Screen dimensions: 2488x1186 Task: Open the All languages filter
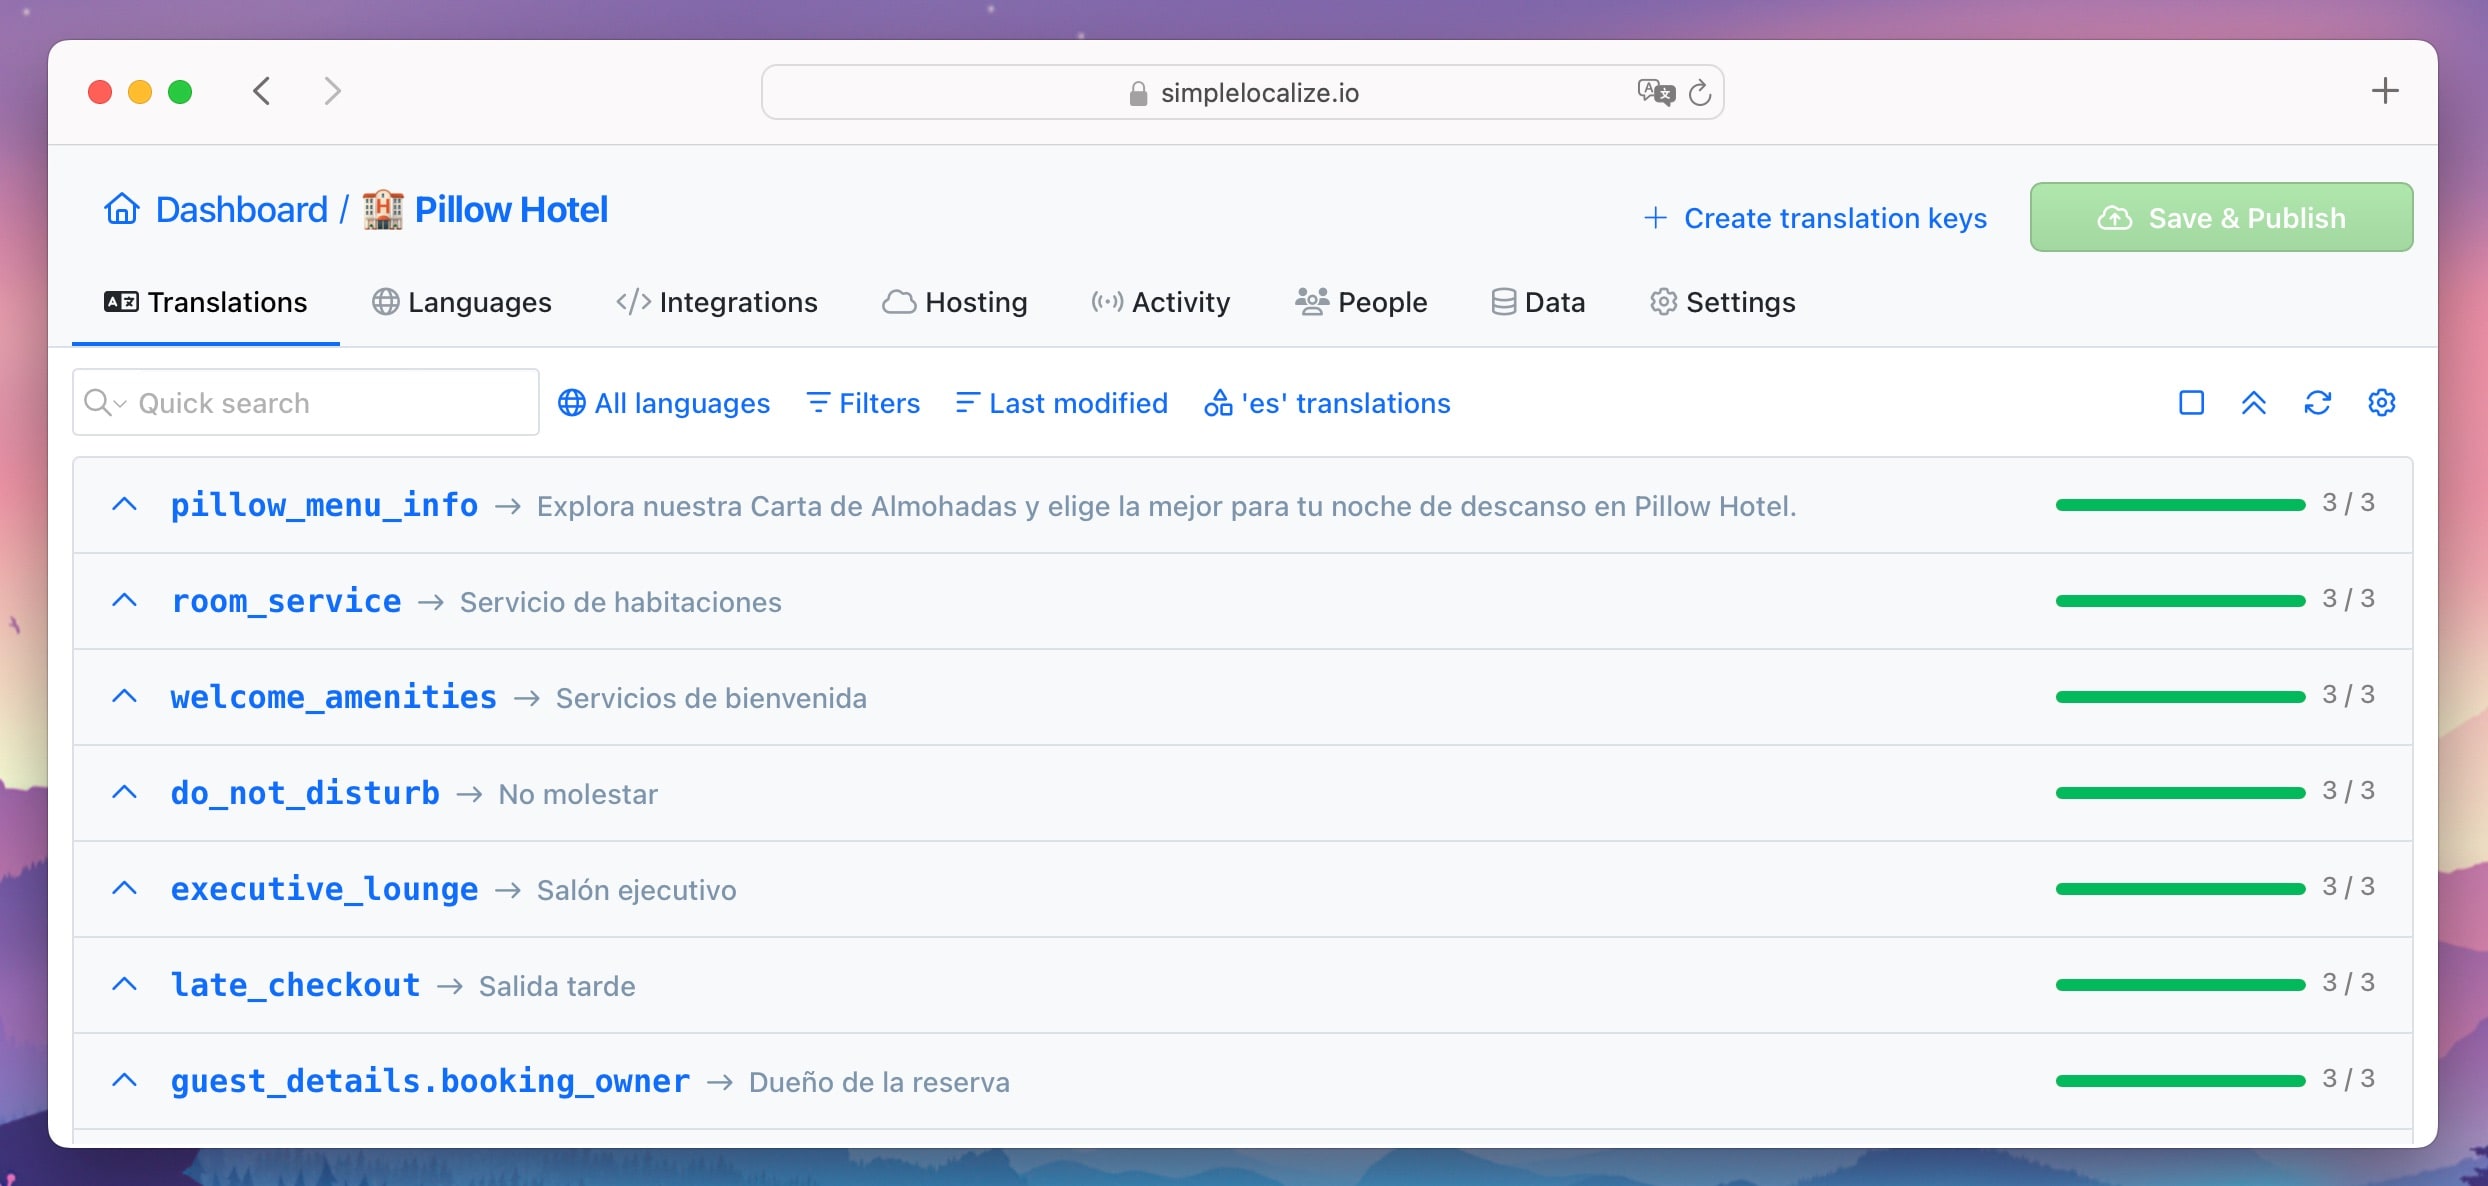[x=664, y=403]
